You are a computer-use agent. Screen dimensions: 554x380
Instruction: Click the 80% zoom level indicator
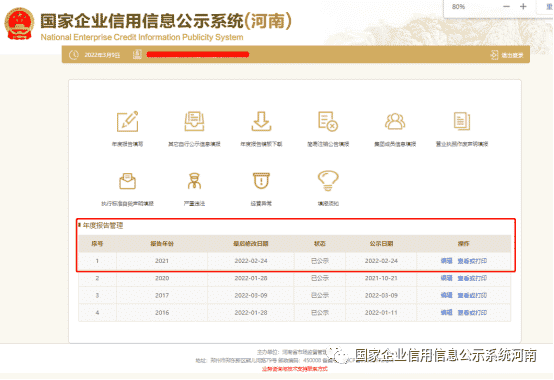click(x=458, y=6)
